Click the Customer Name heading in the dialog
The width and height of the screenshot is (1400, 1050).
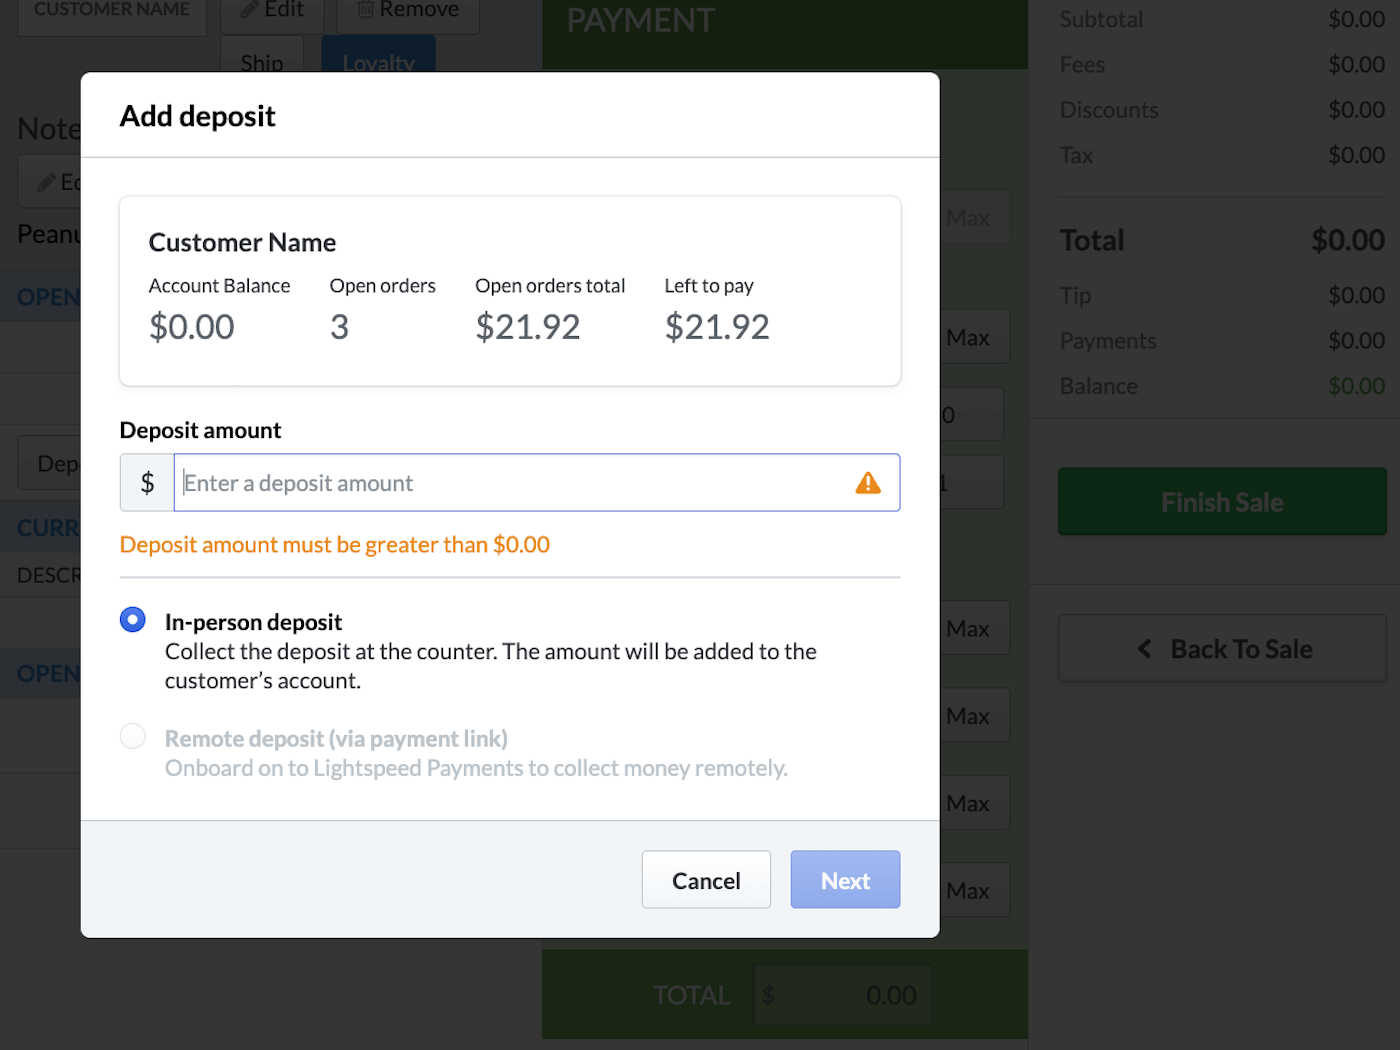[x=242, y=242]
